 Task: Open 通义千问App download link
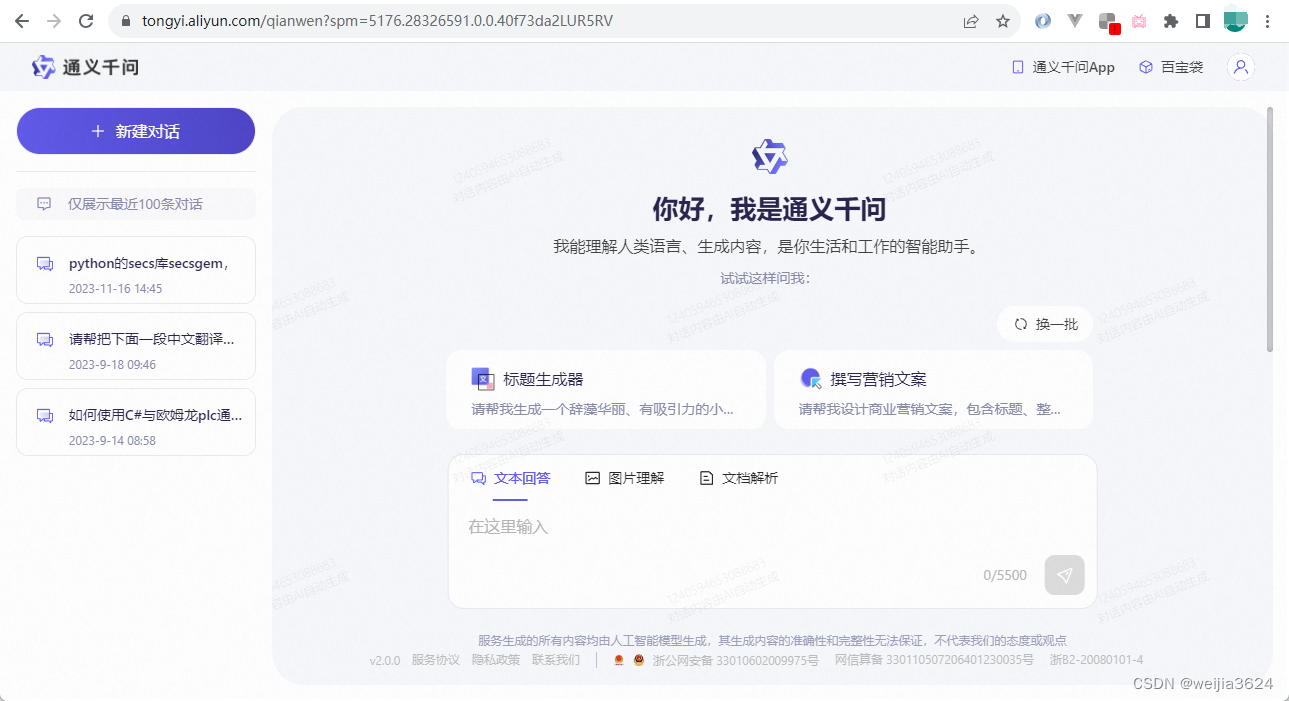1063,67
